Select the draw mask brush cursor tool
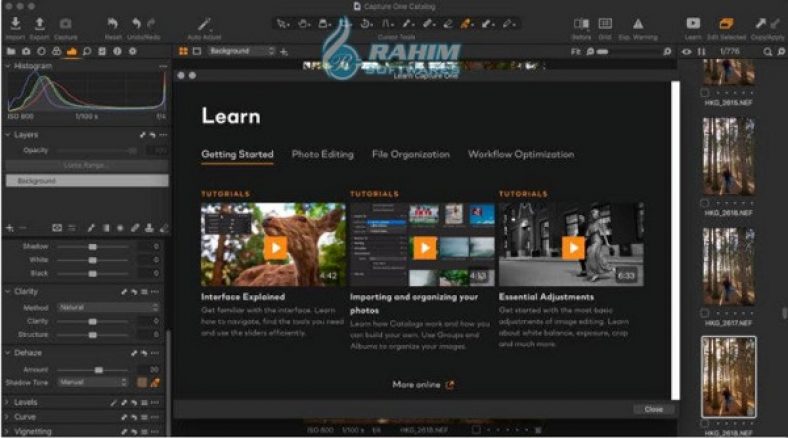Screen dimensions: 788x438 [x=408, y=24]
